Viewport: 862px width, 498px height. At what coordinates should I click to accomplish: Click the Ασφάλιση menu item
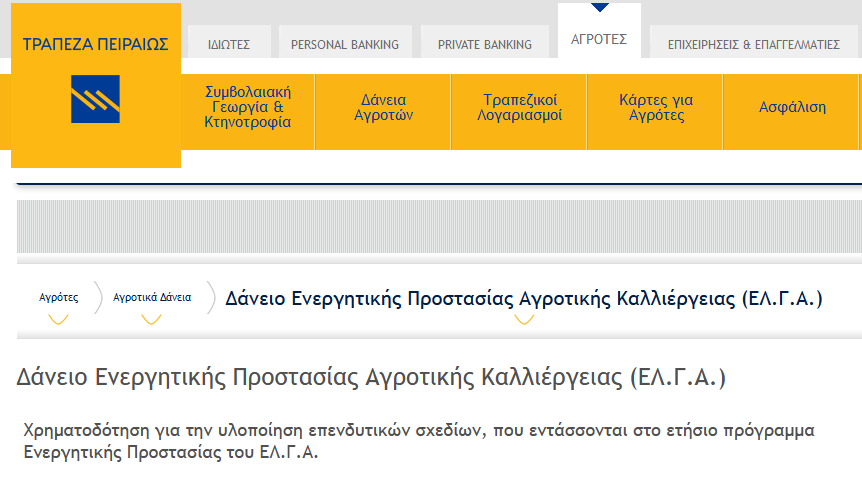point(792,107)
